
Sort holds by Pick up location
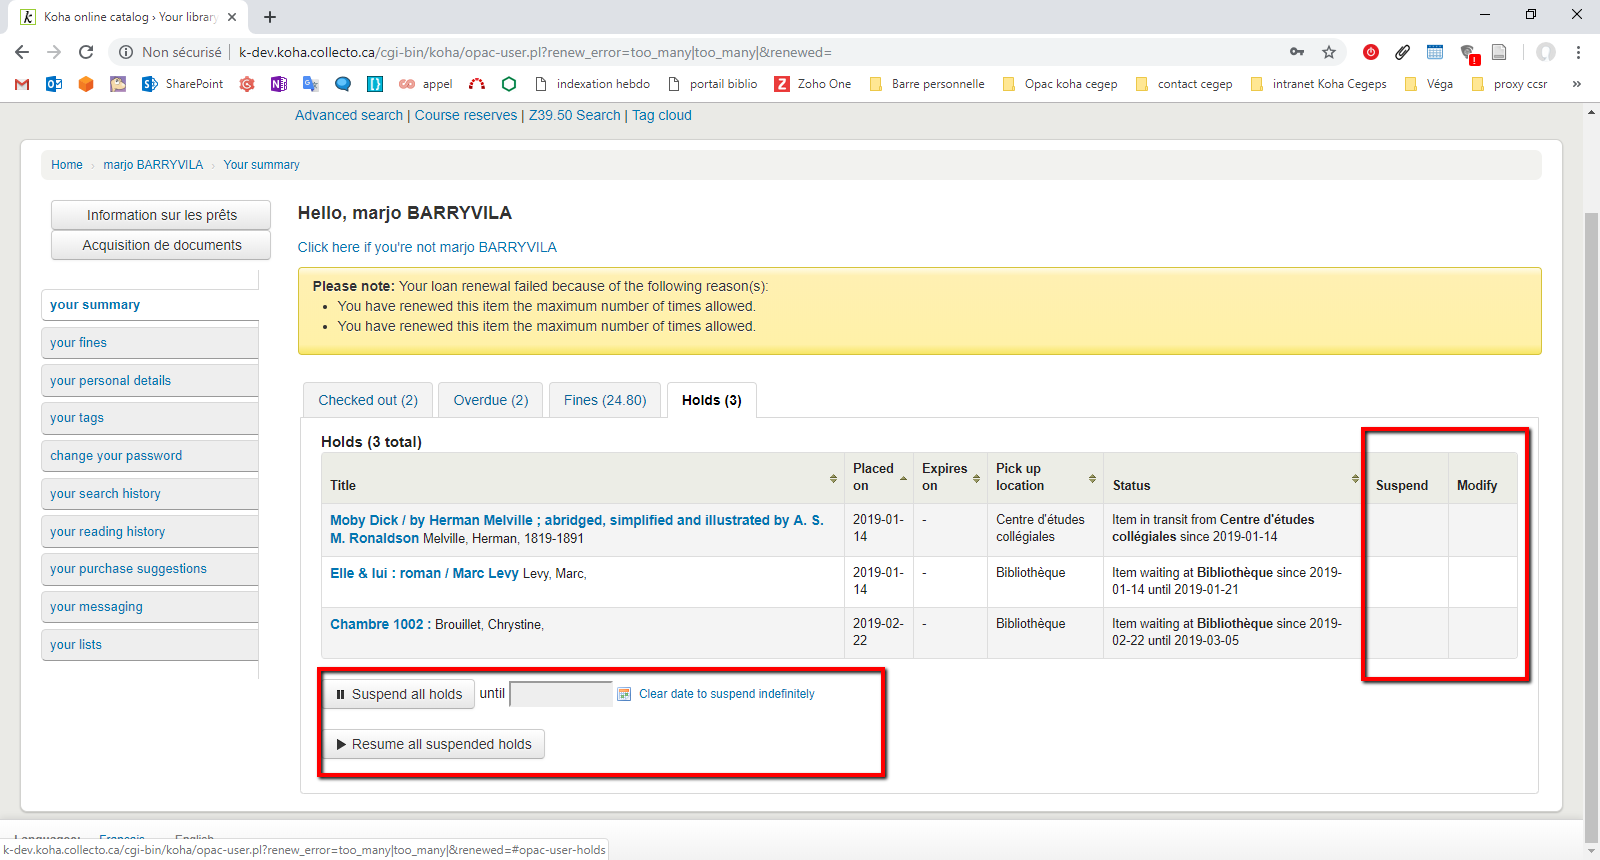tap(1092, 479)
